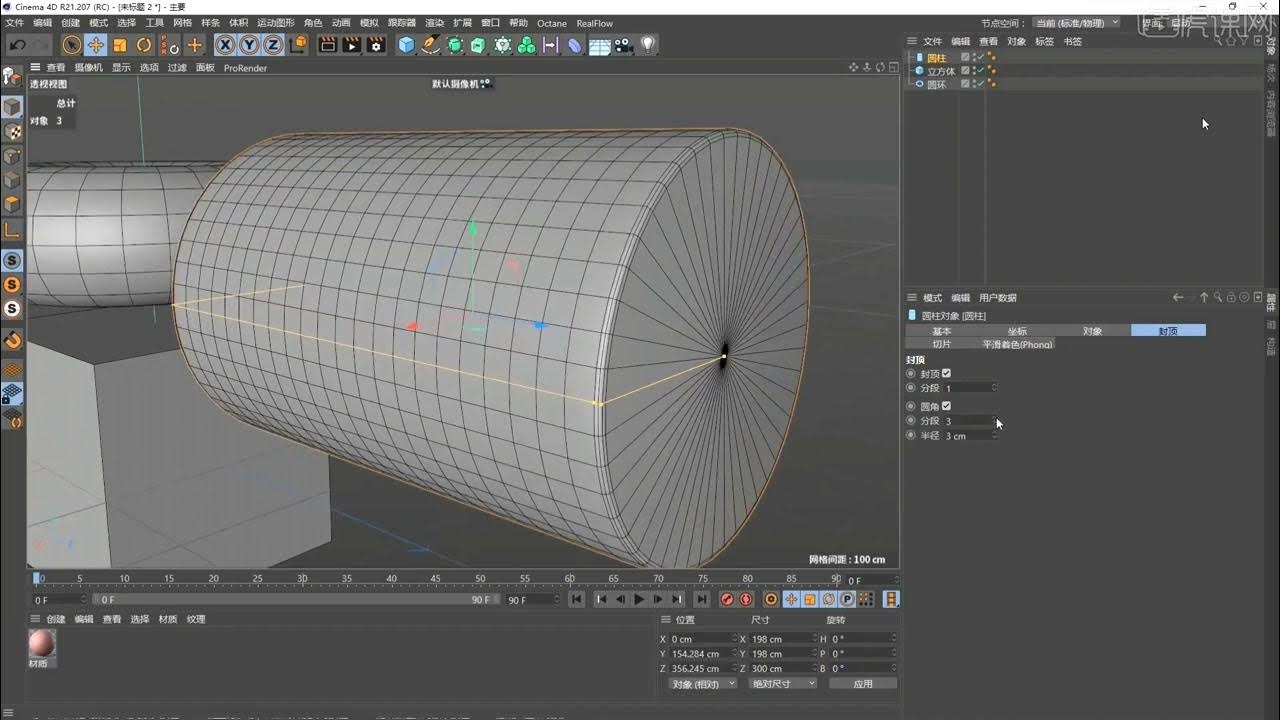Viewport: 1280px width, 720px height.
Task: Open the 文件 menu in menu bar
Action: tap(14, 23)
